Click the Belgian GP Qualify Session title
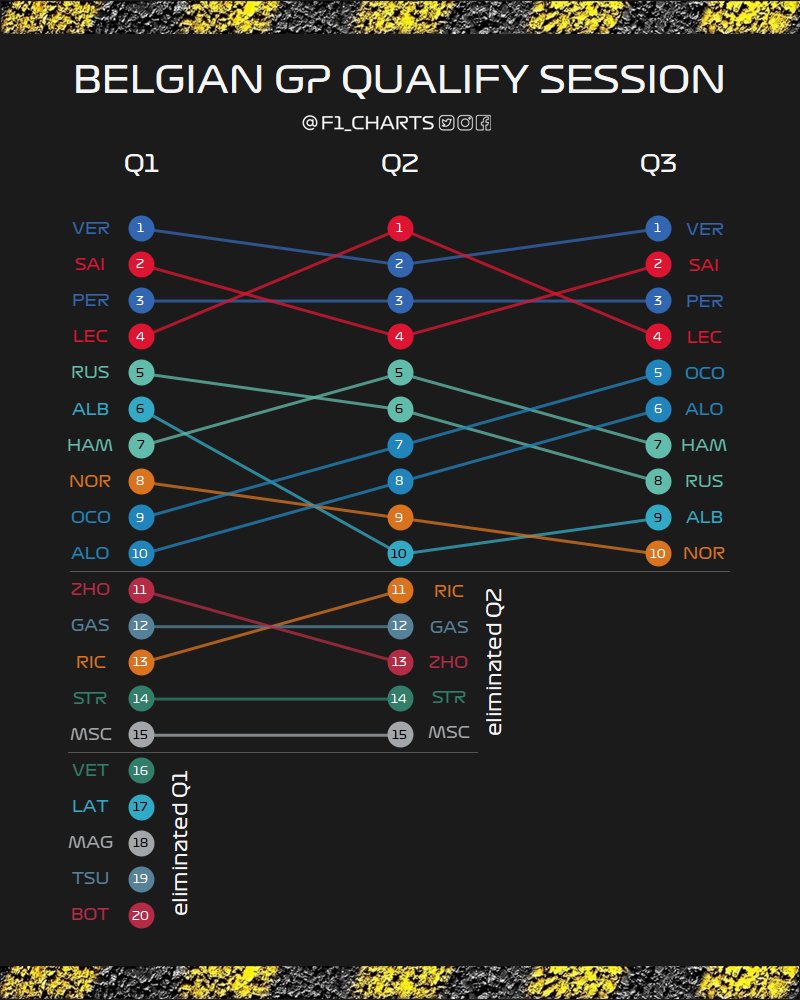This screenshot has height=1000, width=800. (399, 79)
